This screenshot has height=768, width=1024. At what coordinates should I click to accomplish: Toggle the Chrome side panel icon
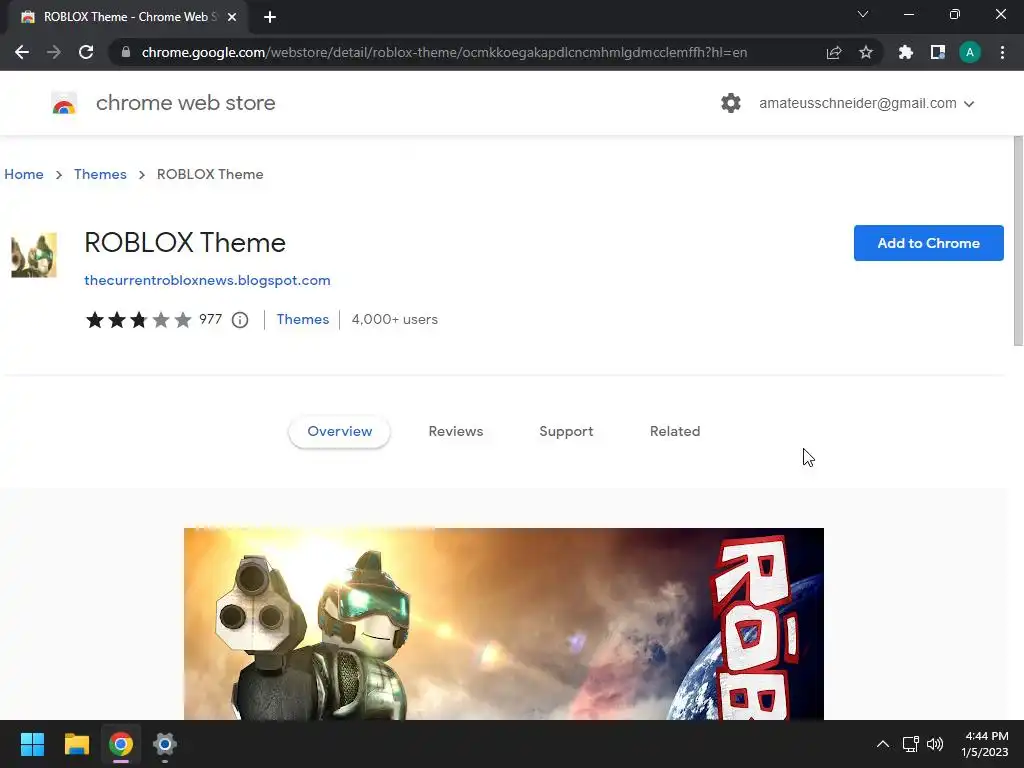point(938,52)
